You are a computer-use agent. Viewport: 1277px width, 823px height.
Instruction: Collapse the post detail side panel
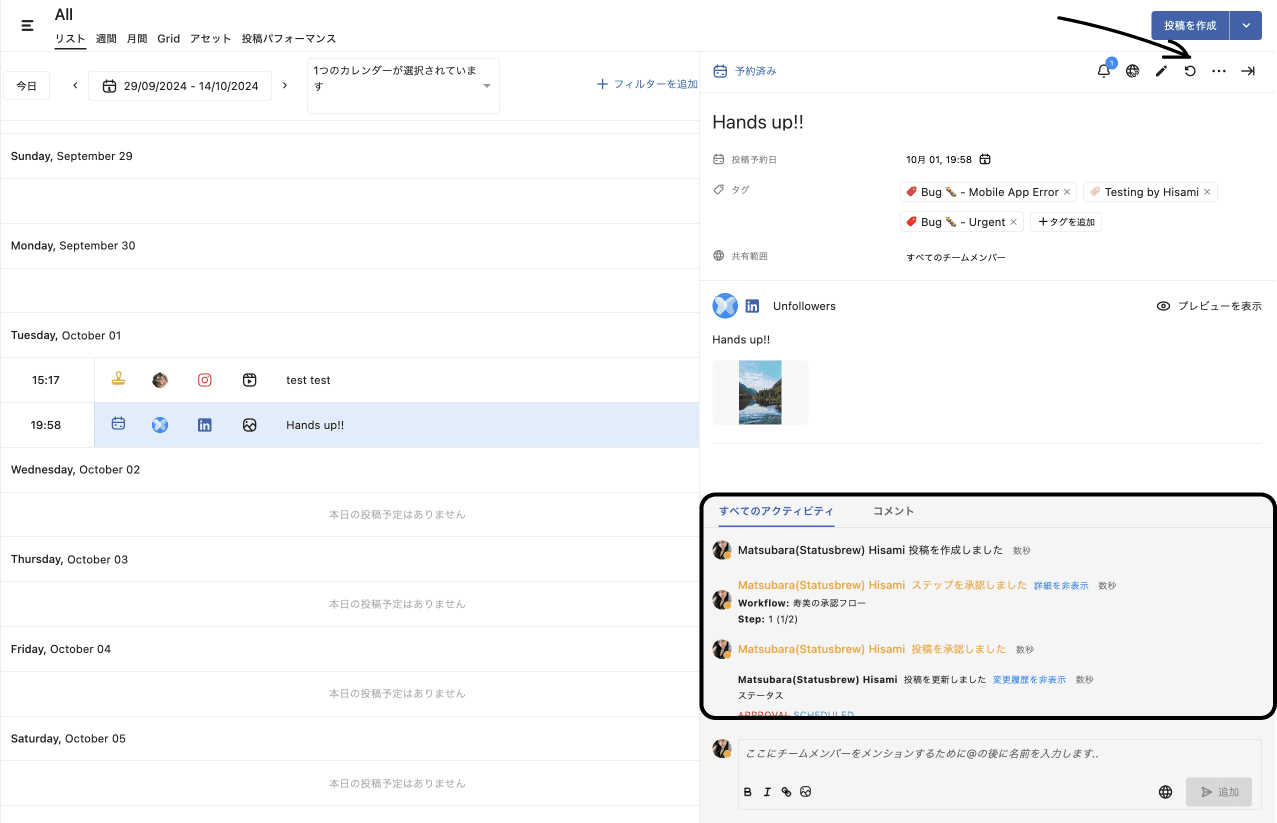tap(1248, 71)
